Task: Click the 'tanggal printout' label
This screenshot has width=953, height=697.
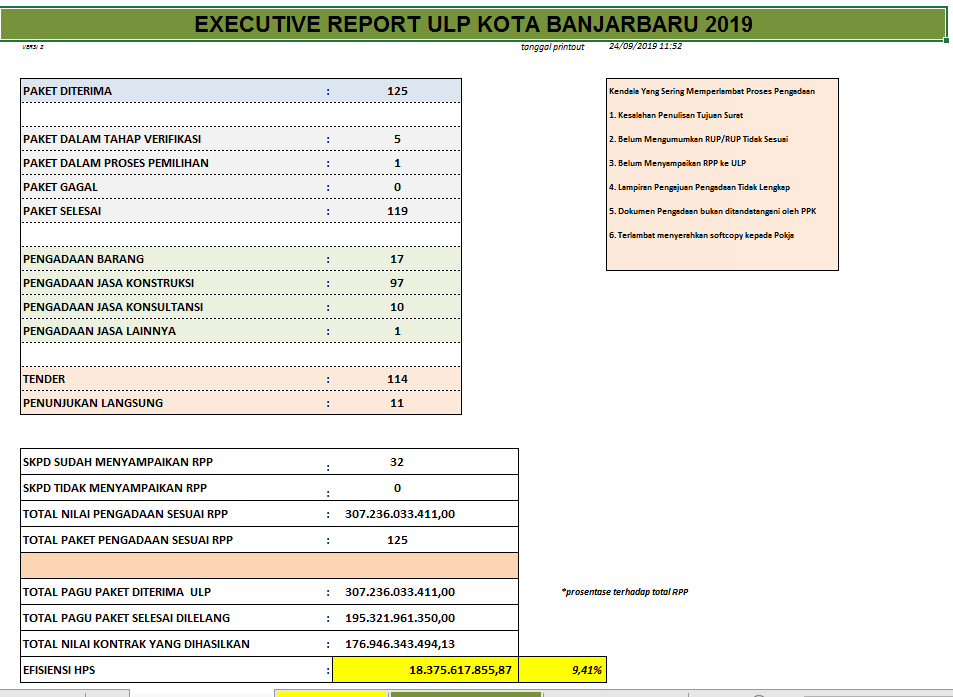Action: click(x=552, y=47)
